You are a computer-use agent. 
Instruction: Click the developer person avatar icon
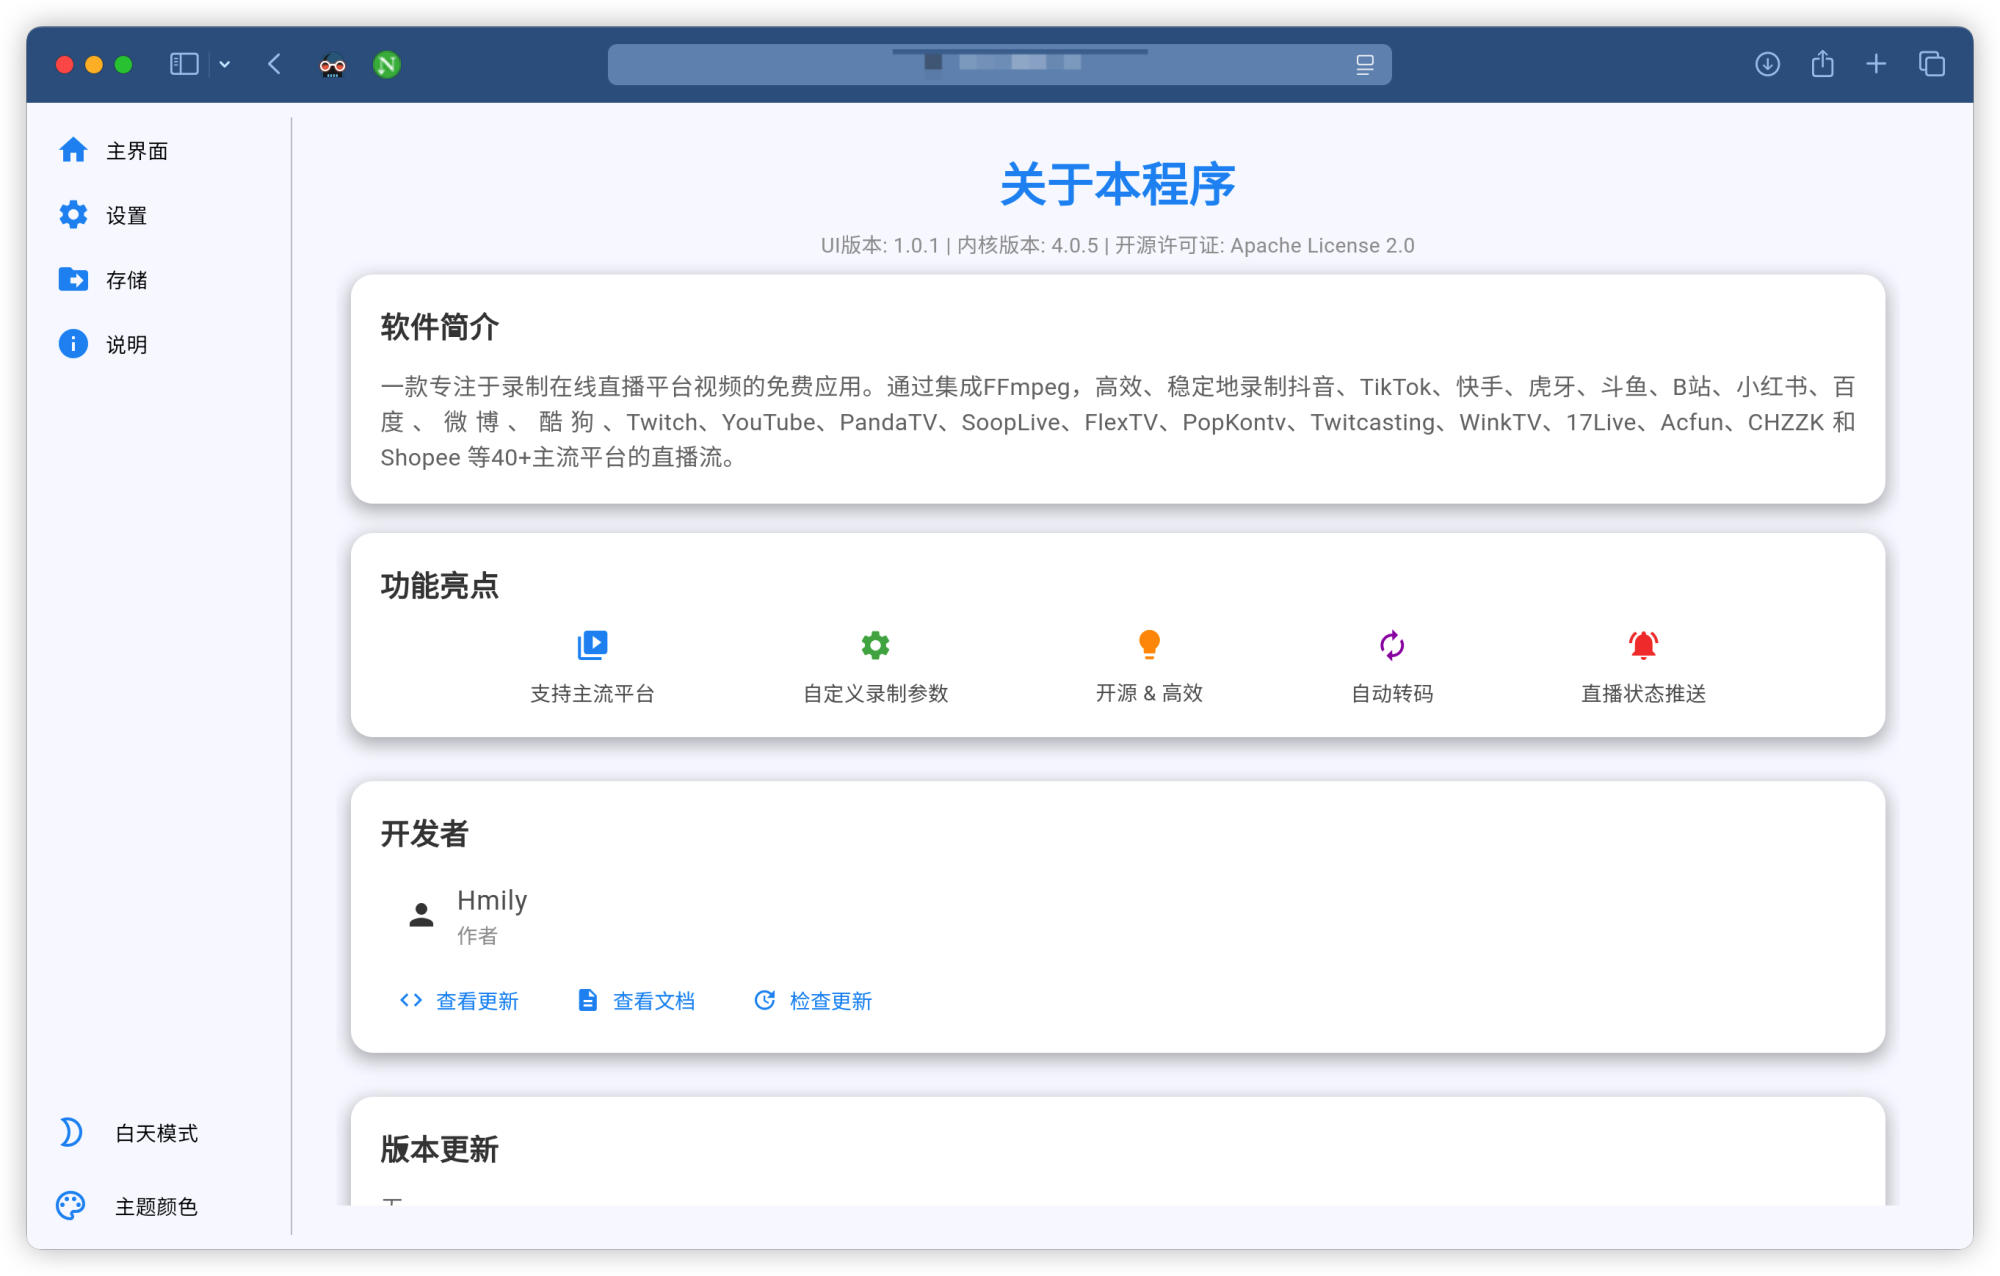421,915
